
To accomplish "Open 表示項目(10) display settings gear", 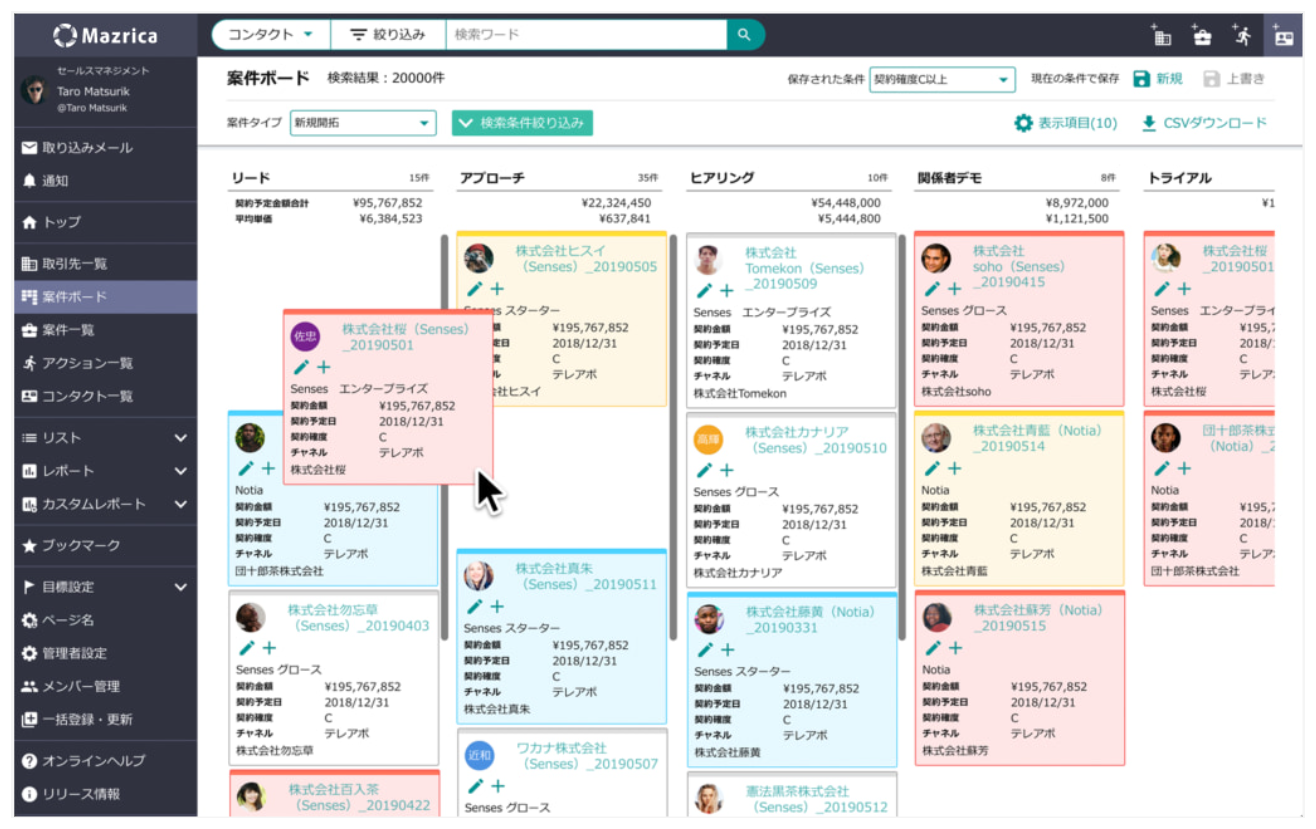I will [1024, 120].
